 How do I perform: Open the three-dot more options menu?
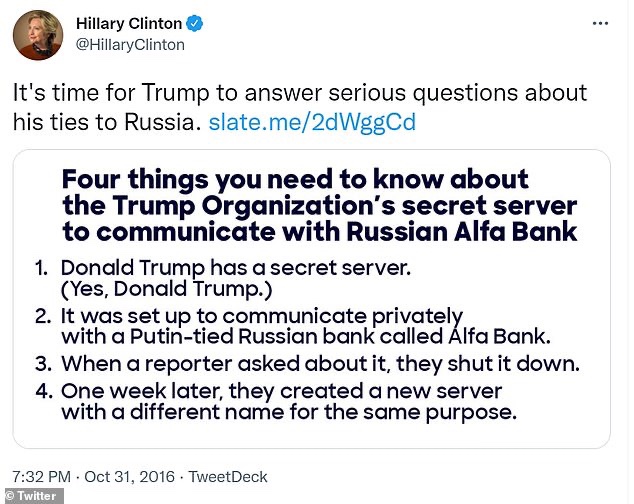tap(598, 22)
